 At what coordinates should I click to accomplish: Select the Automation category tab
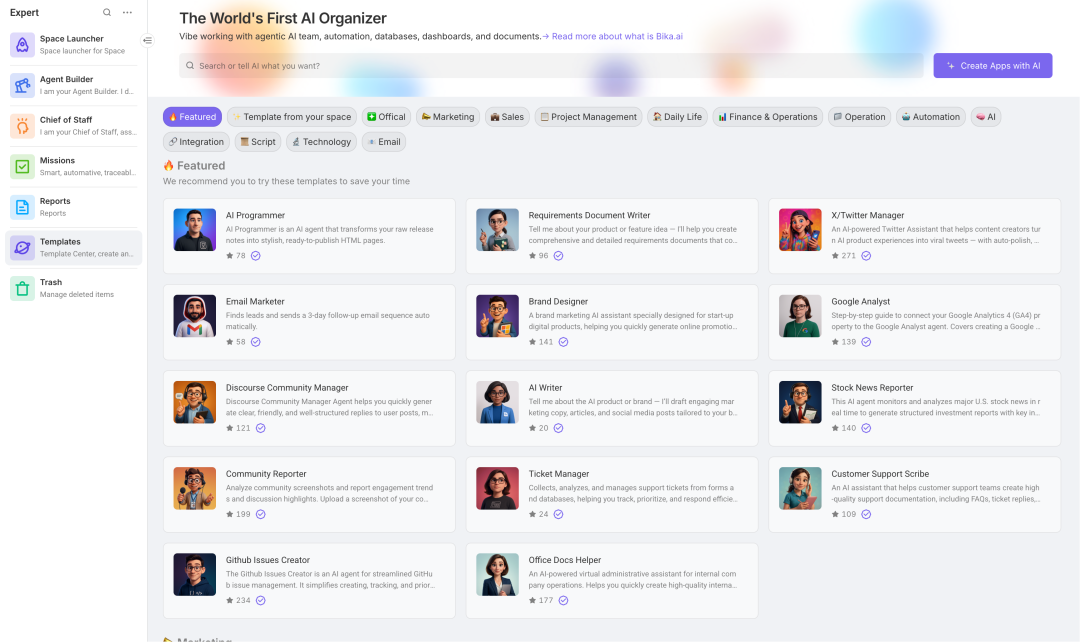coord(931,117)
